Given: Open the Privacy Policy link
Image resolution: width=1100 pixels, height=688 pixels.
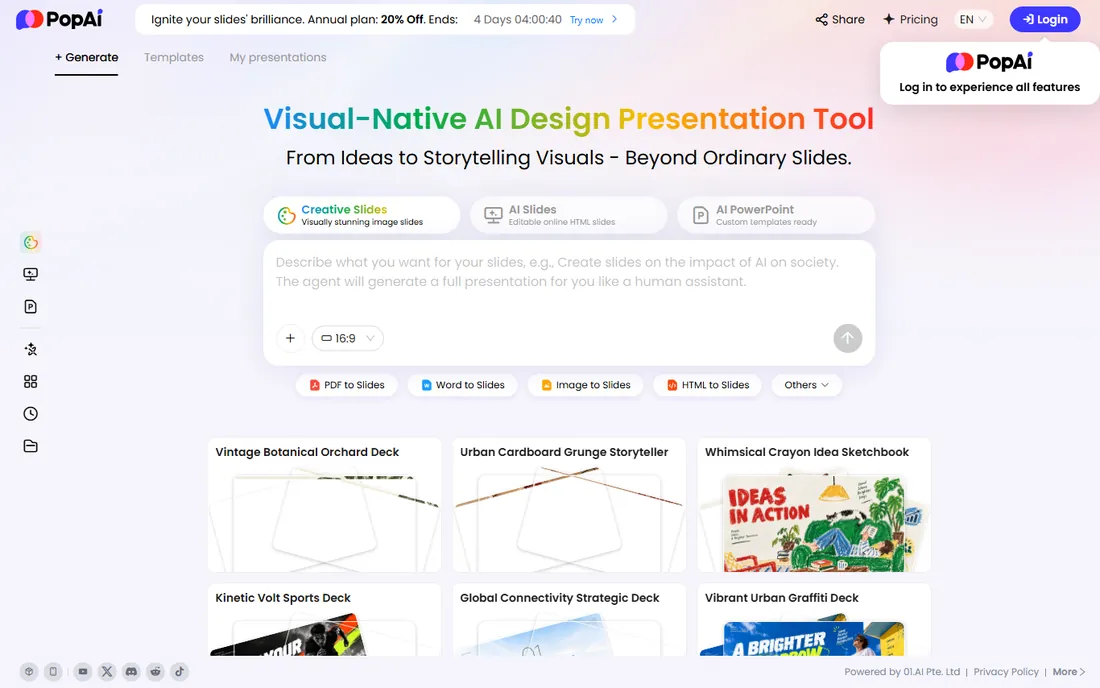Looking at the screenshot, I should [x=1006, y=672].
